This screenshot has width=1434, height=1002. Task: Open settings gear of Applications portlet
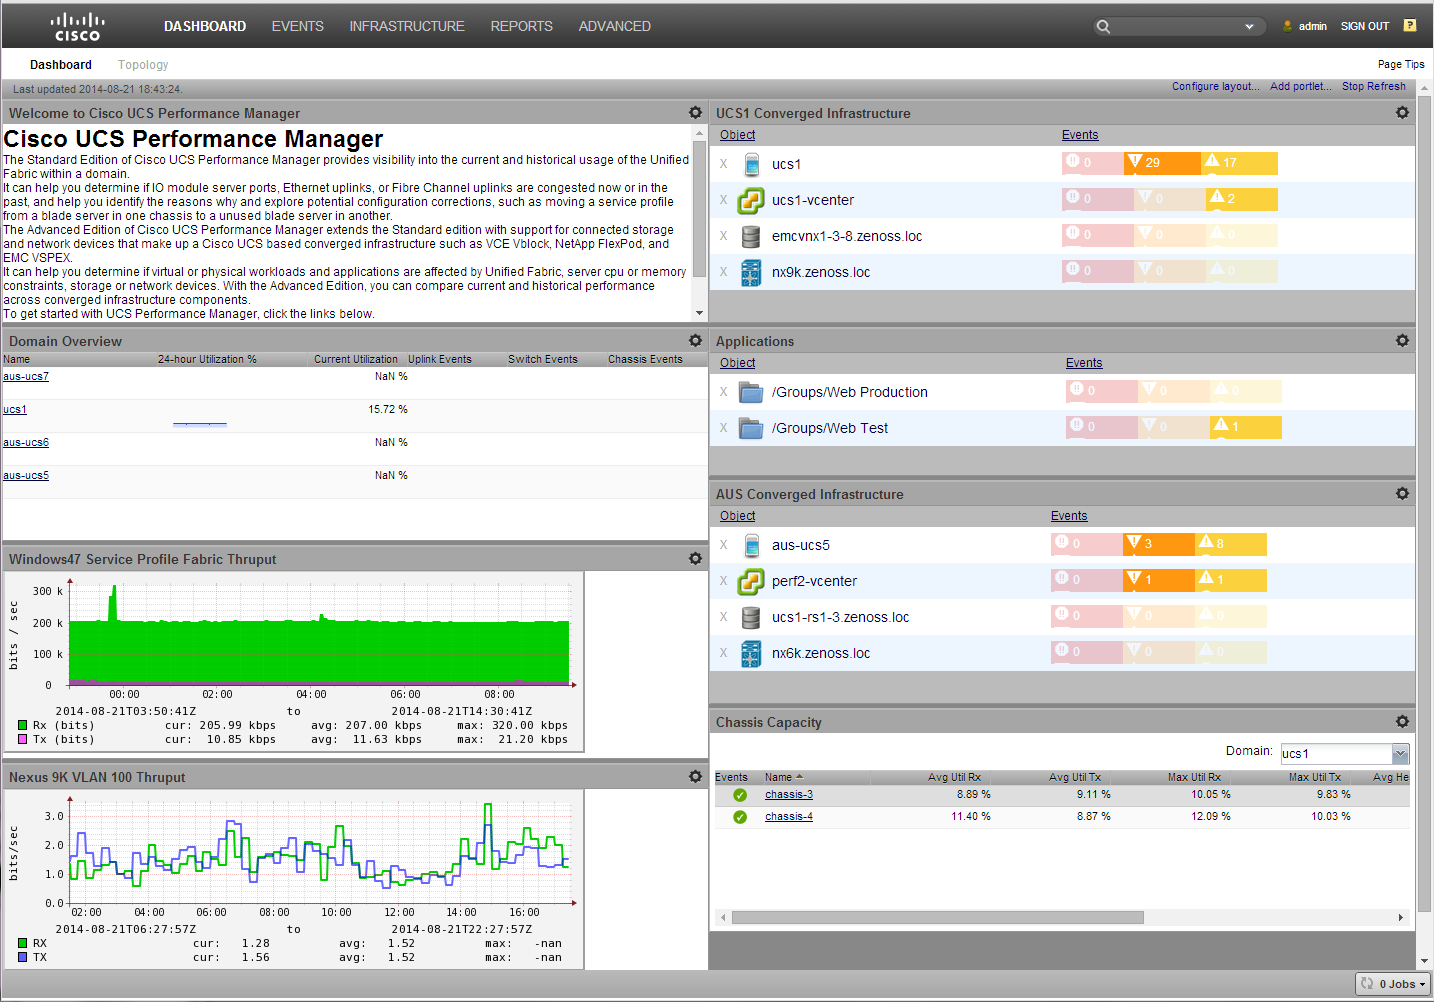(x=1402, y=341)
